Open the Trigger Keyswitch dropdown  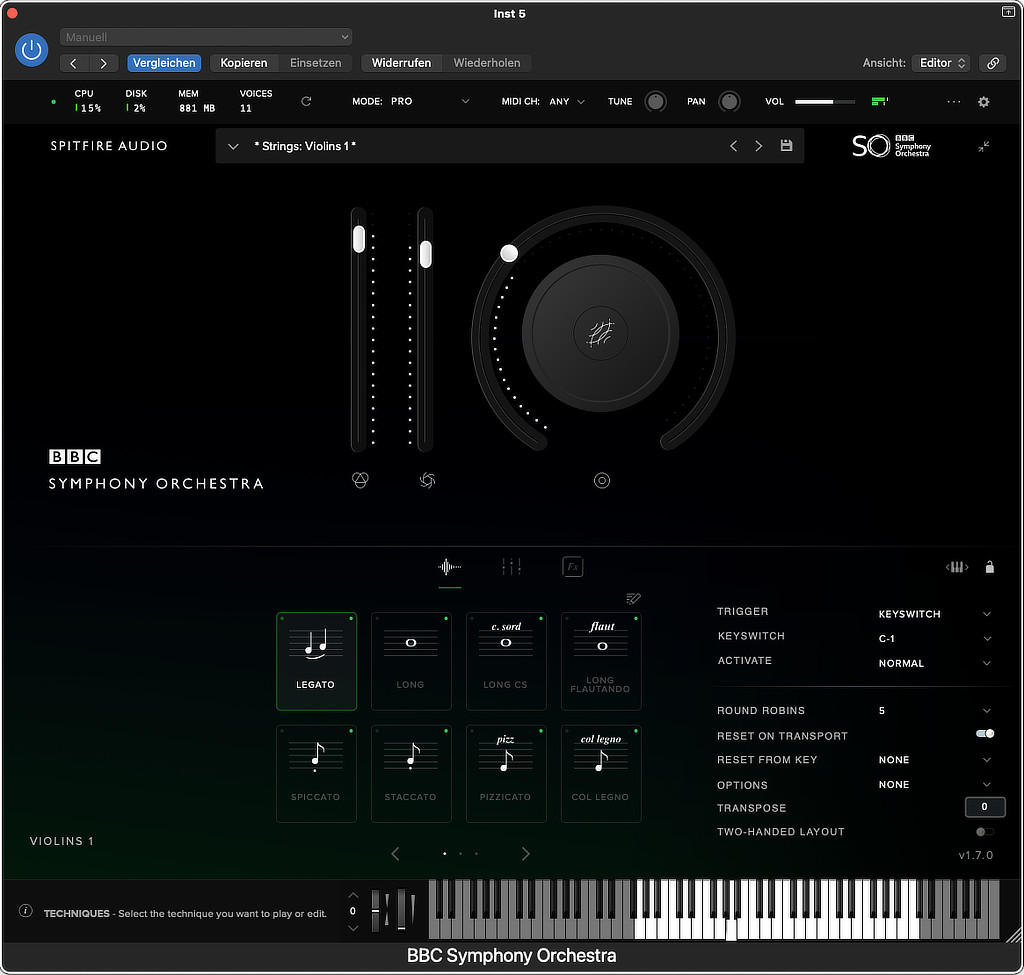[x=935, y=614]
